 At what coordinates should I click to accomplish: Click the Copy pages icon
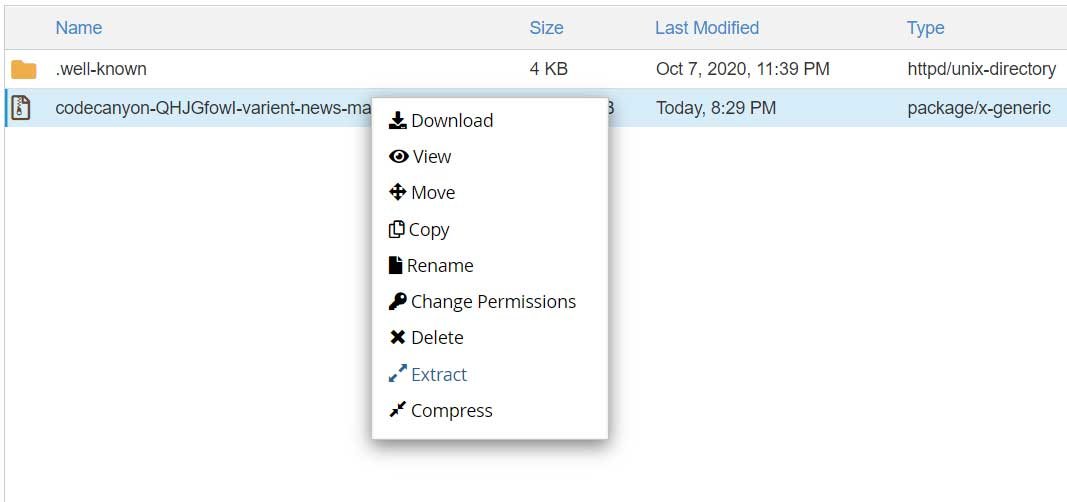point(396,229)
